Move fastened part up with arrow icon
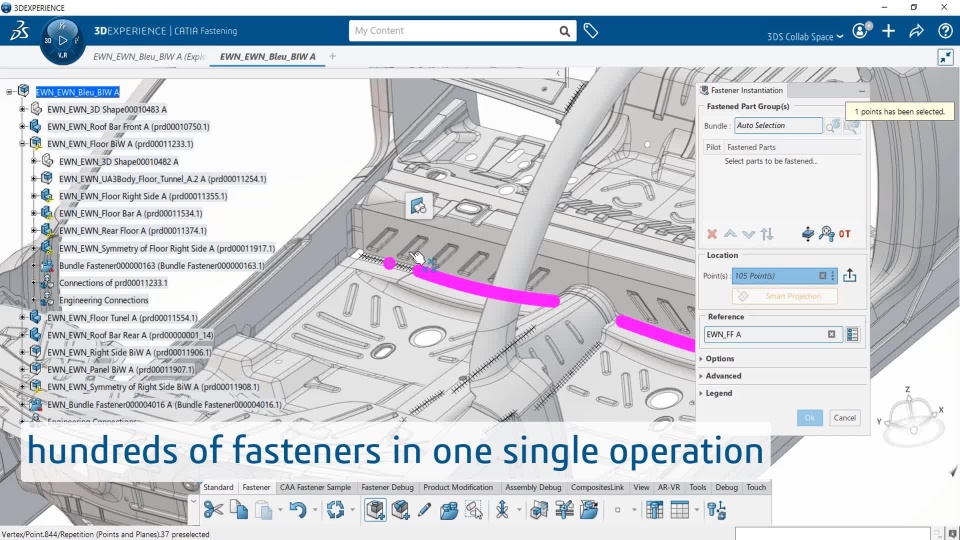Image resolution: width=960 pixels, height=540 pixels. pyautogui.click(x=730, y=234)
